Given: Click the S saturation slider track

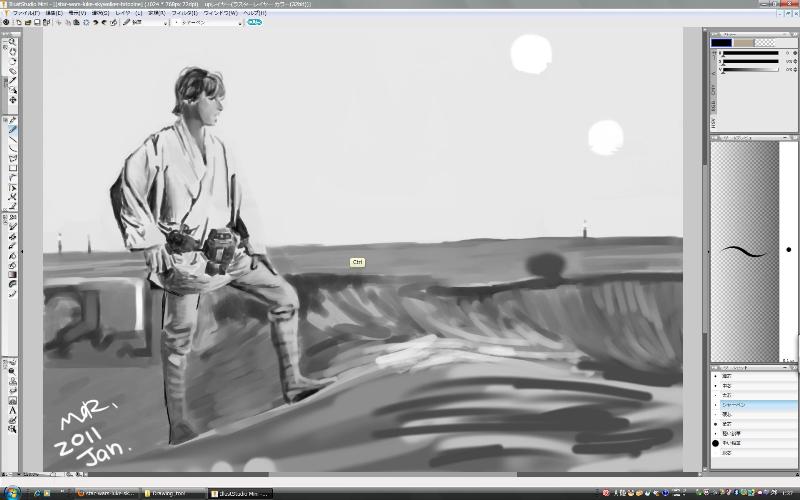Looking at the screenshot, I should (x=751, y=61).
